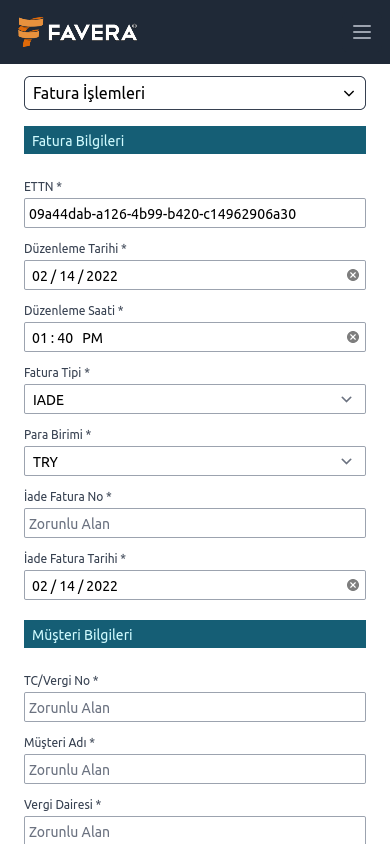
Task: Clear the Düzenleme Tarihi date value
Action: coord(352,276)
